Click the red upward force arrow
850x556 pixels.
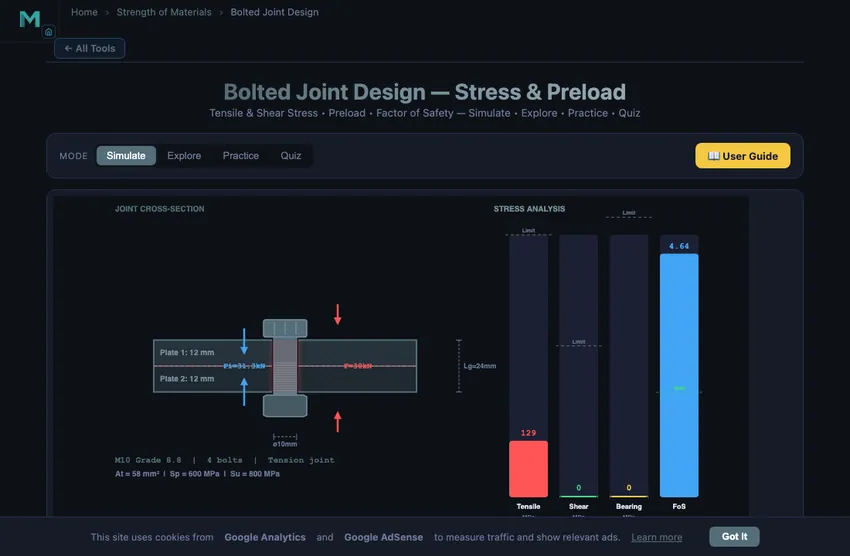[x=338, y=422]
